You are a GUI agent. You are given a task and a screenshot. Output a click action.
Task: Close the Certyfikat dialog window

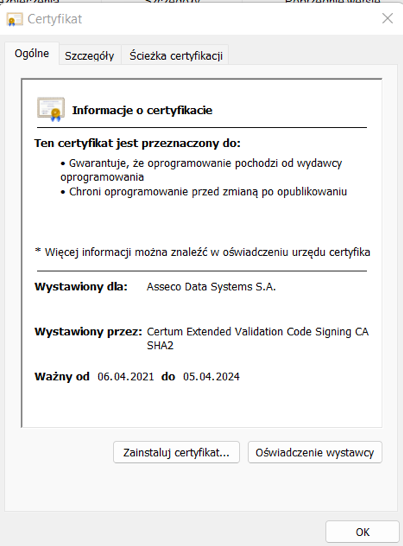click(388, 18)
